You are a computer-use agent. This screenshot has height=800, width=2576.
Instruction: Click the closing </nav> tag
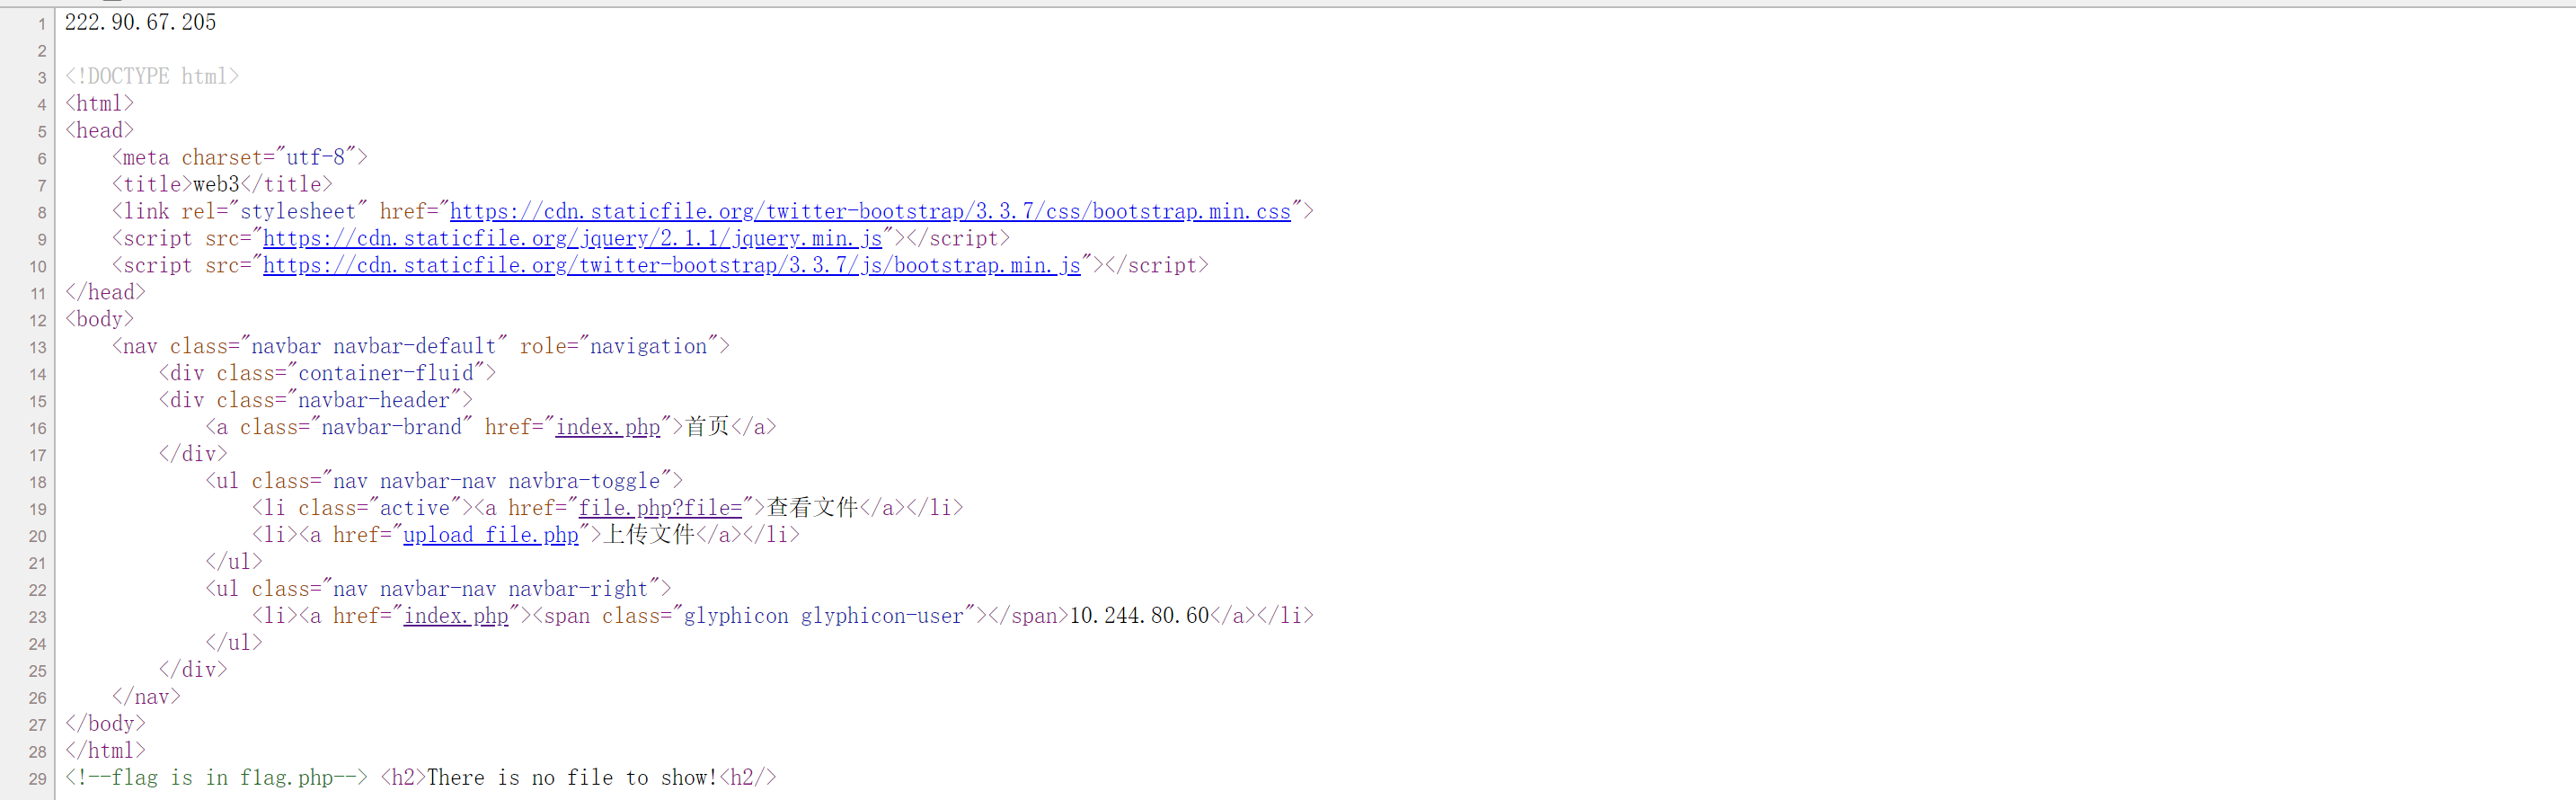point(146,697)
